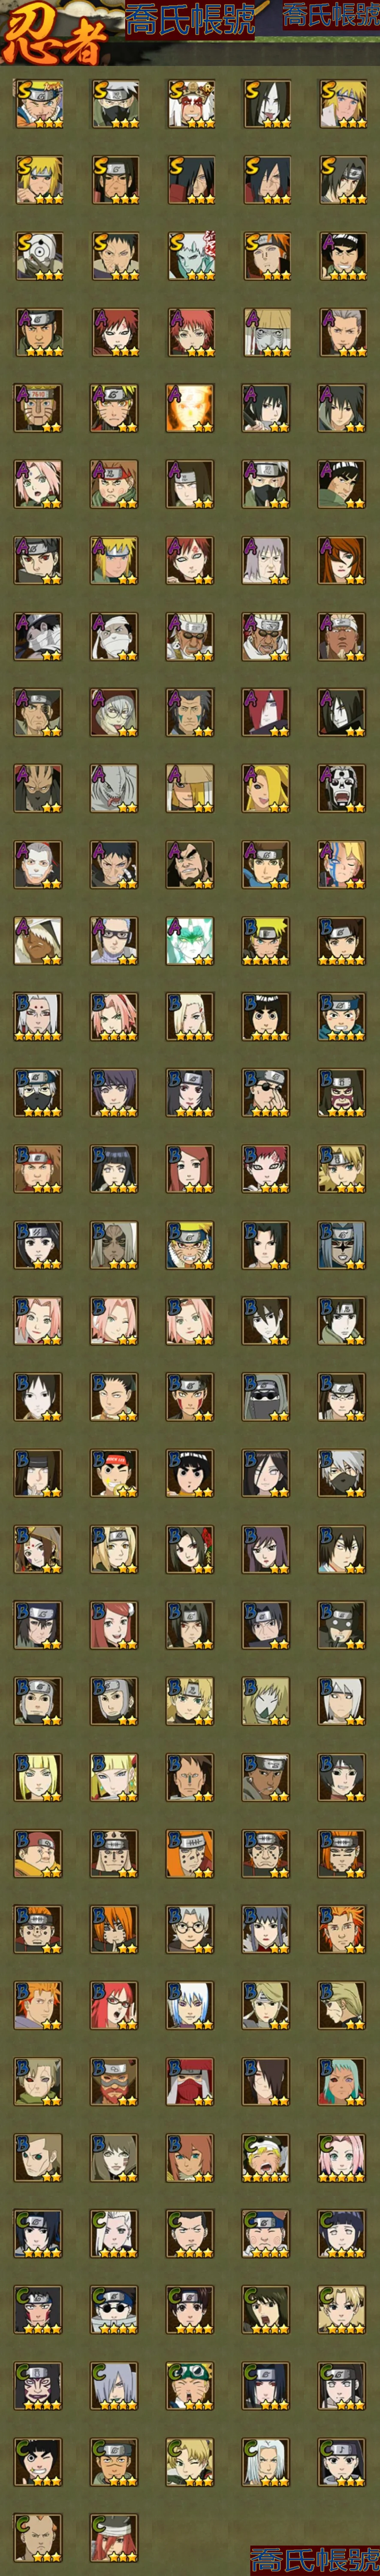Select the skull-painted Hidan portrait
Viewport: 380px width, 2576px height.
click(x=342, y=788)
